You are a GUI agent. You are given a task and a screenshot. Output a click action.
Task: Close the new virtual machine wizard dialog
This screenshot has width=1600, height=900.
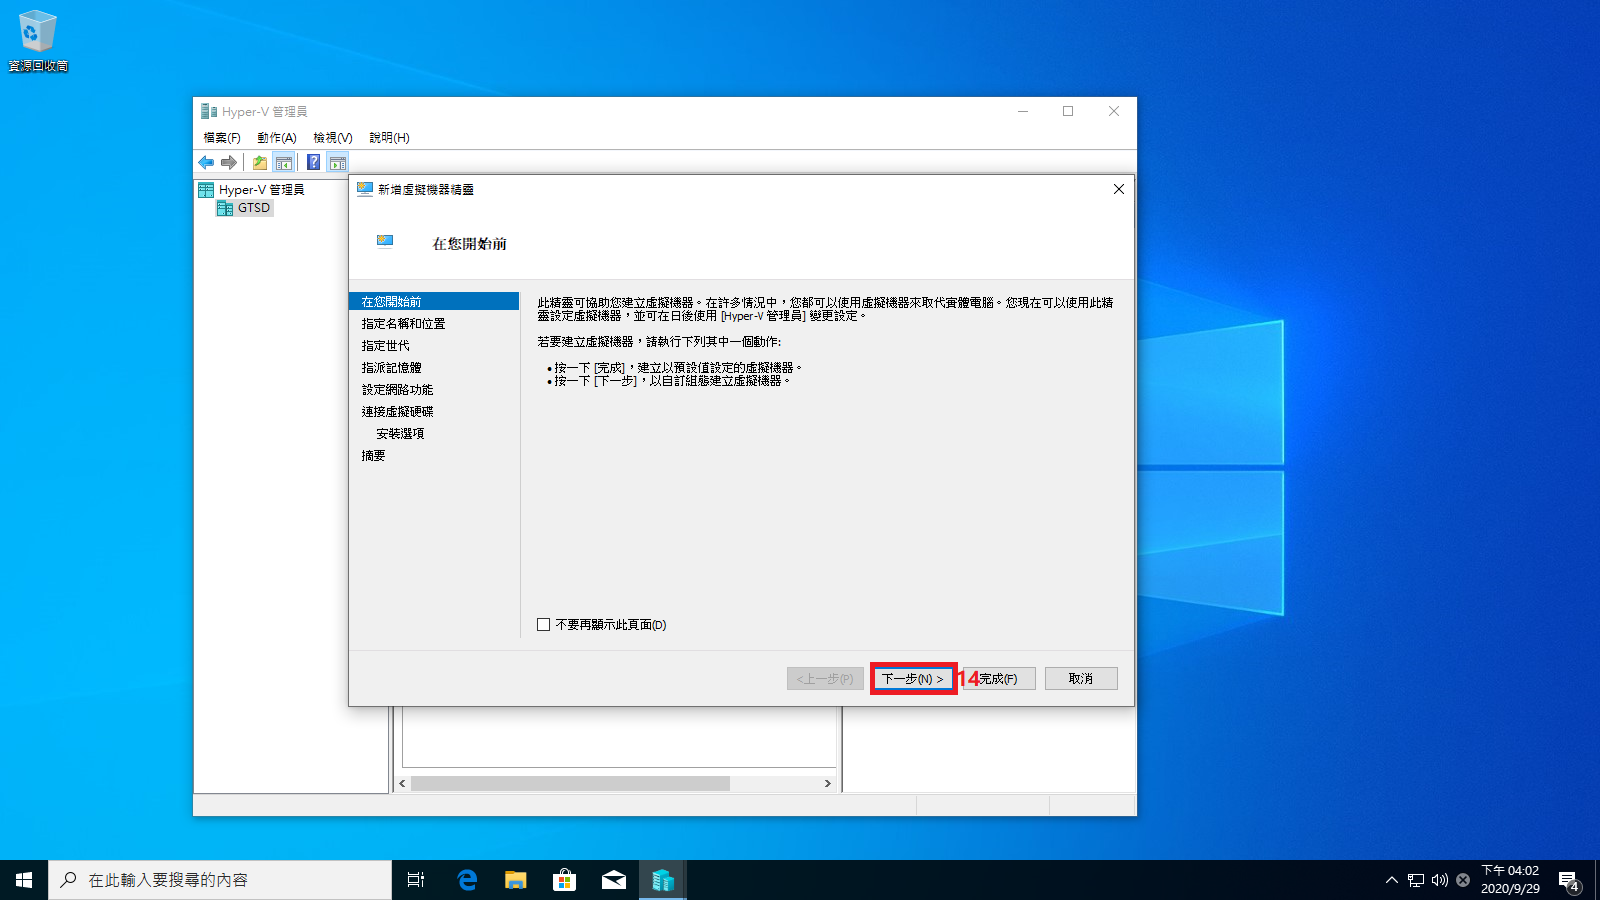(x=1118, y=190)
